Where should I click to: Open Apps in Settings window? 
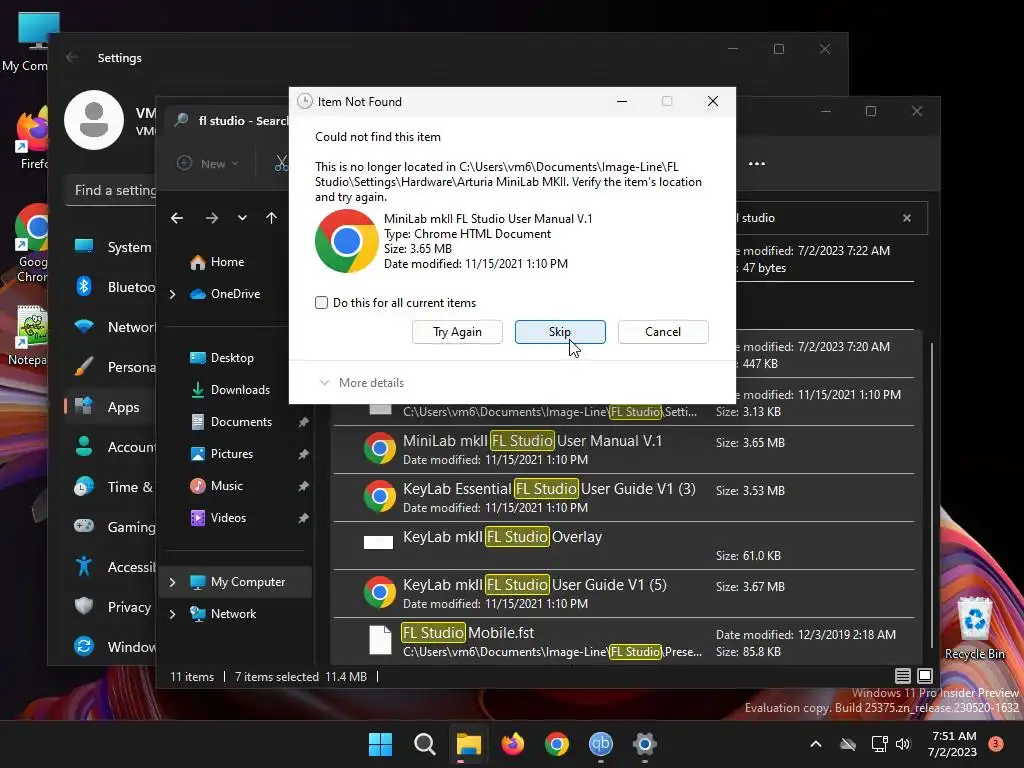[111, 408]
